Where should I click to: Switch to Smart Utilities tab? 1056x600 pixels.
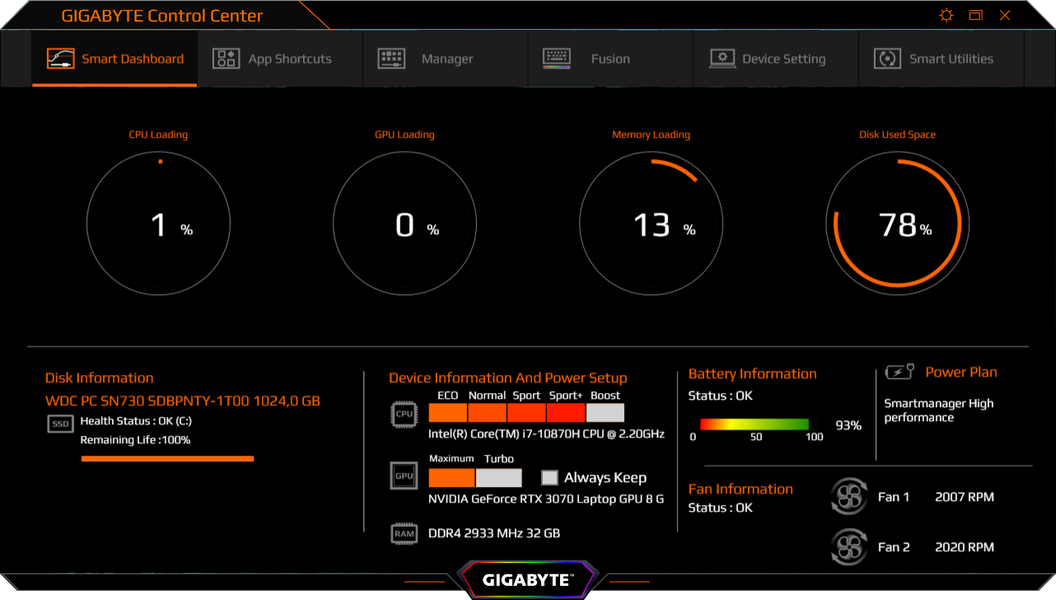942,59
